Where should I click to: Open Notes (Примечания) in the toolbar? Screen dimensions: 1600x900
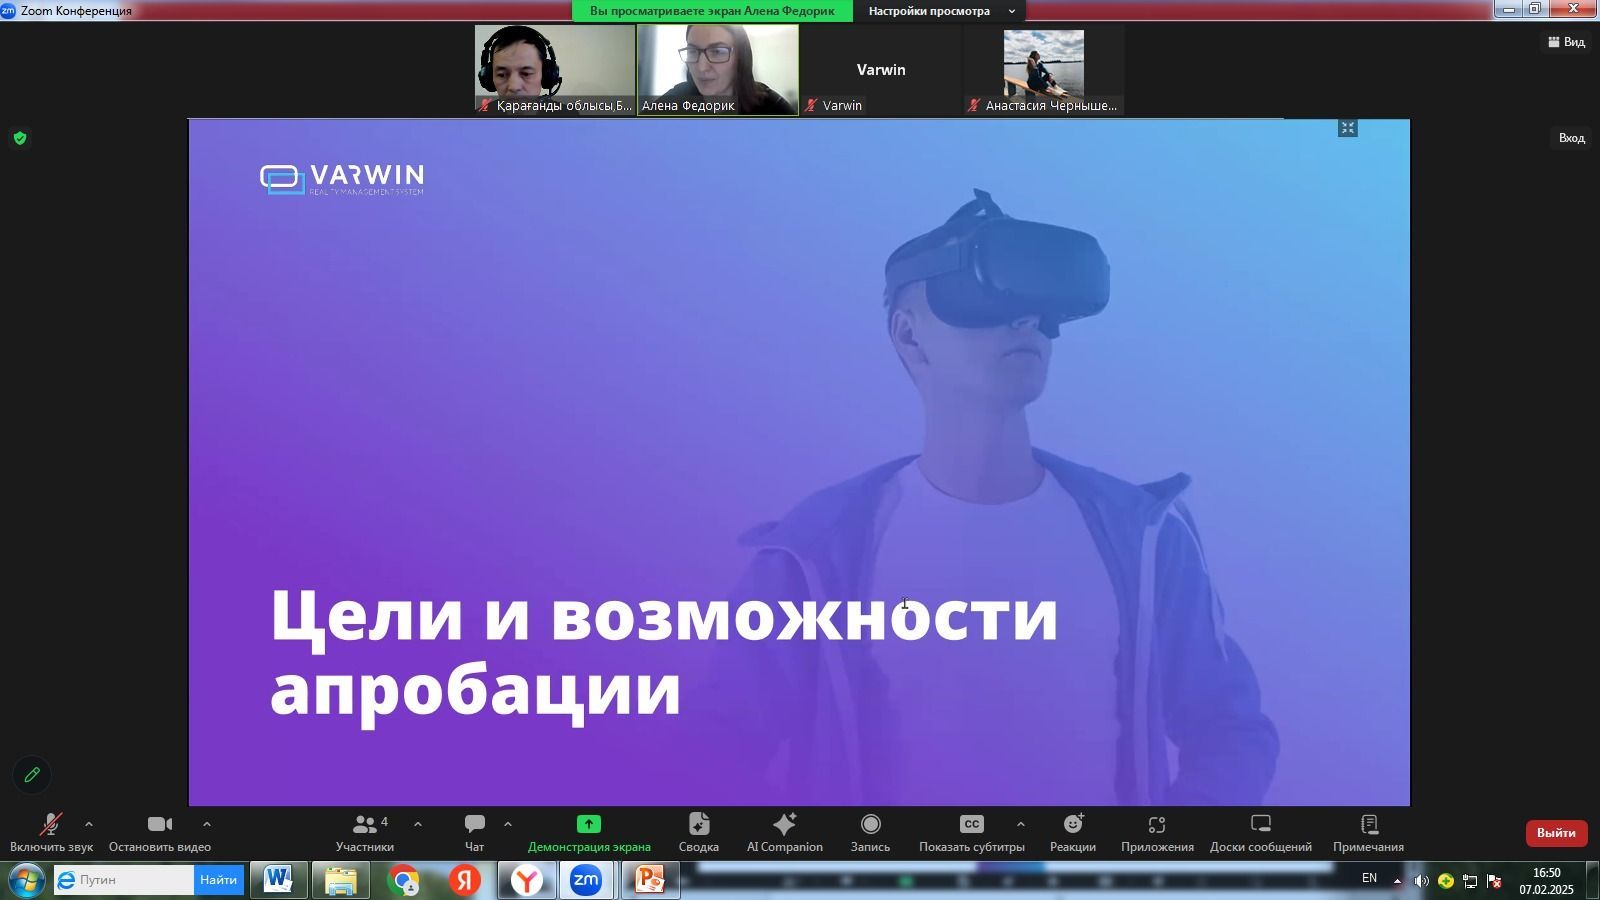(1368, 832)
